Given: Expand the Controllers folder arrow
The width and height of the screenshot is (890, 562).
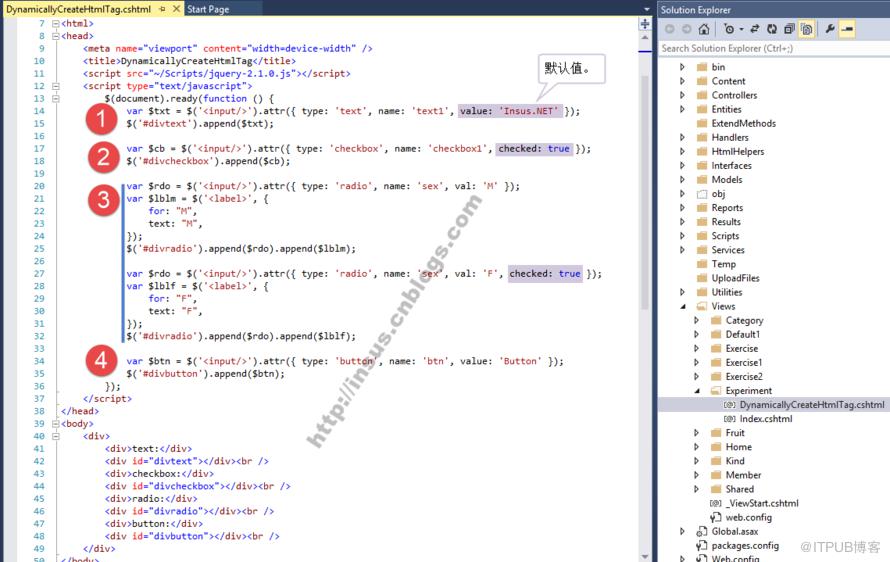Looking at the screenshot, I should pos(682,95).
